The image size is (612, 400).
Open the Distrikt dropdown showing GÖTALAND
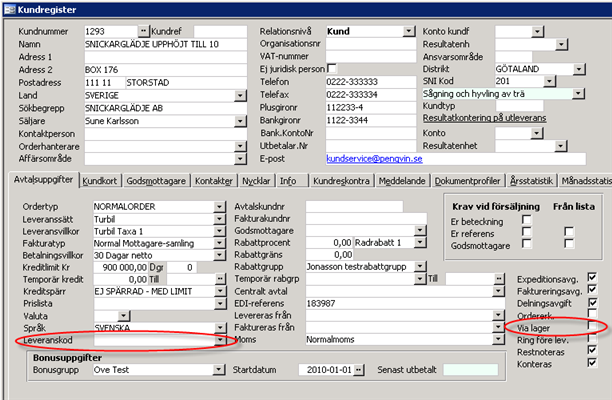(x=580, y=69)
